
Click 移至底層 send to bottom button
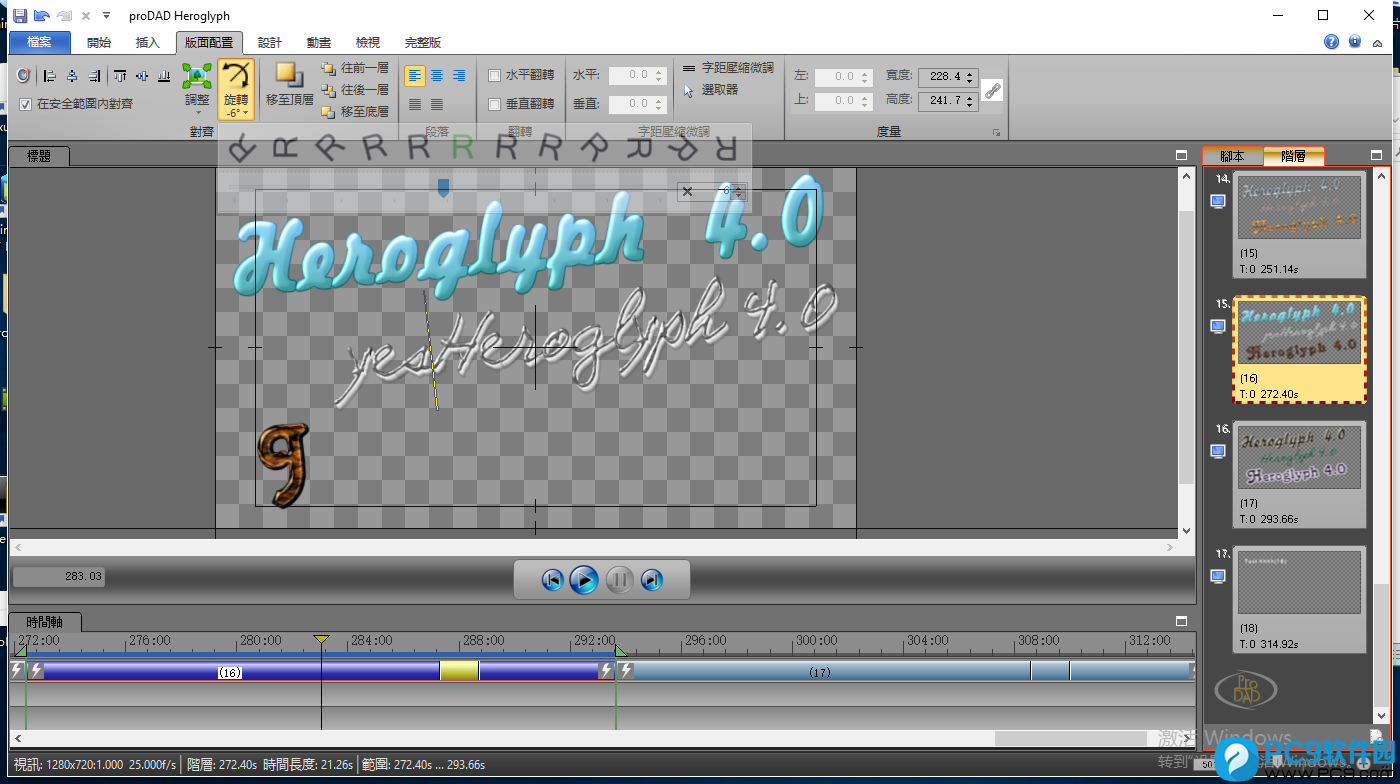tap(355, 112)
